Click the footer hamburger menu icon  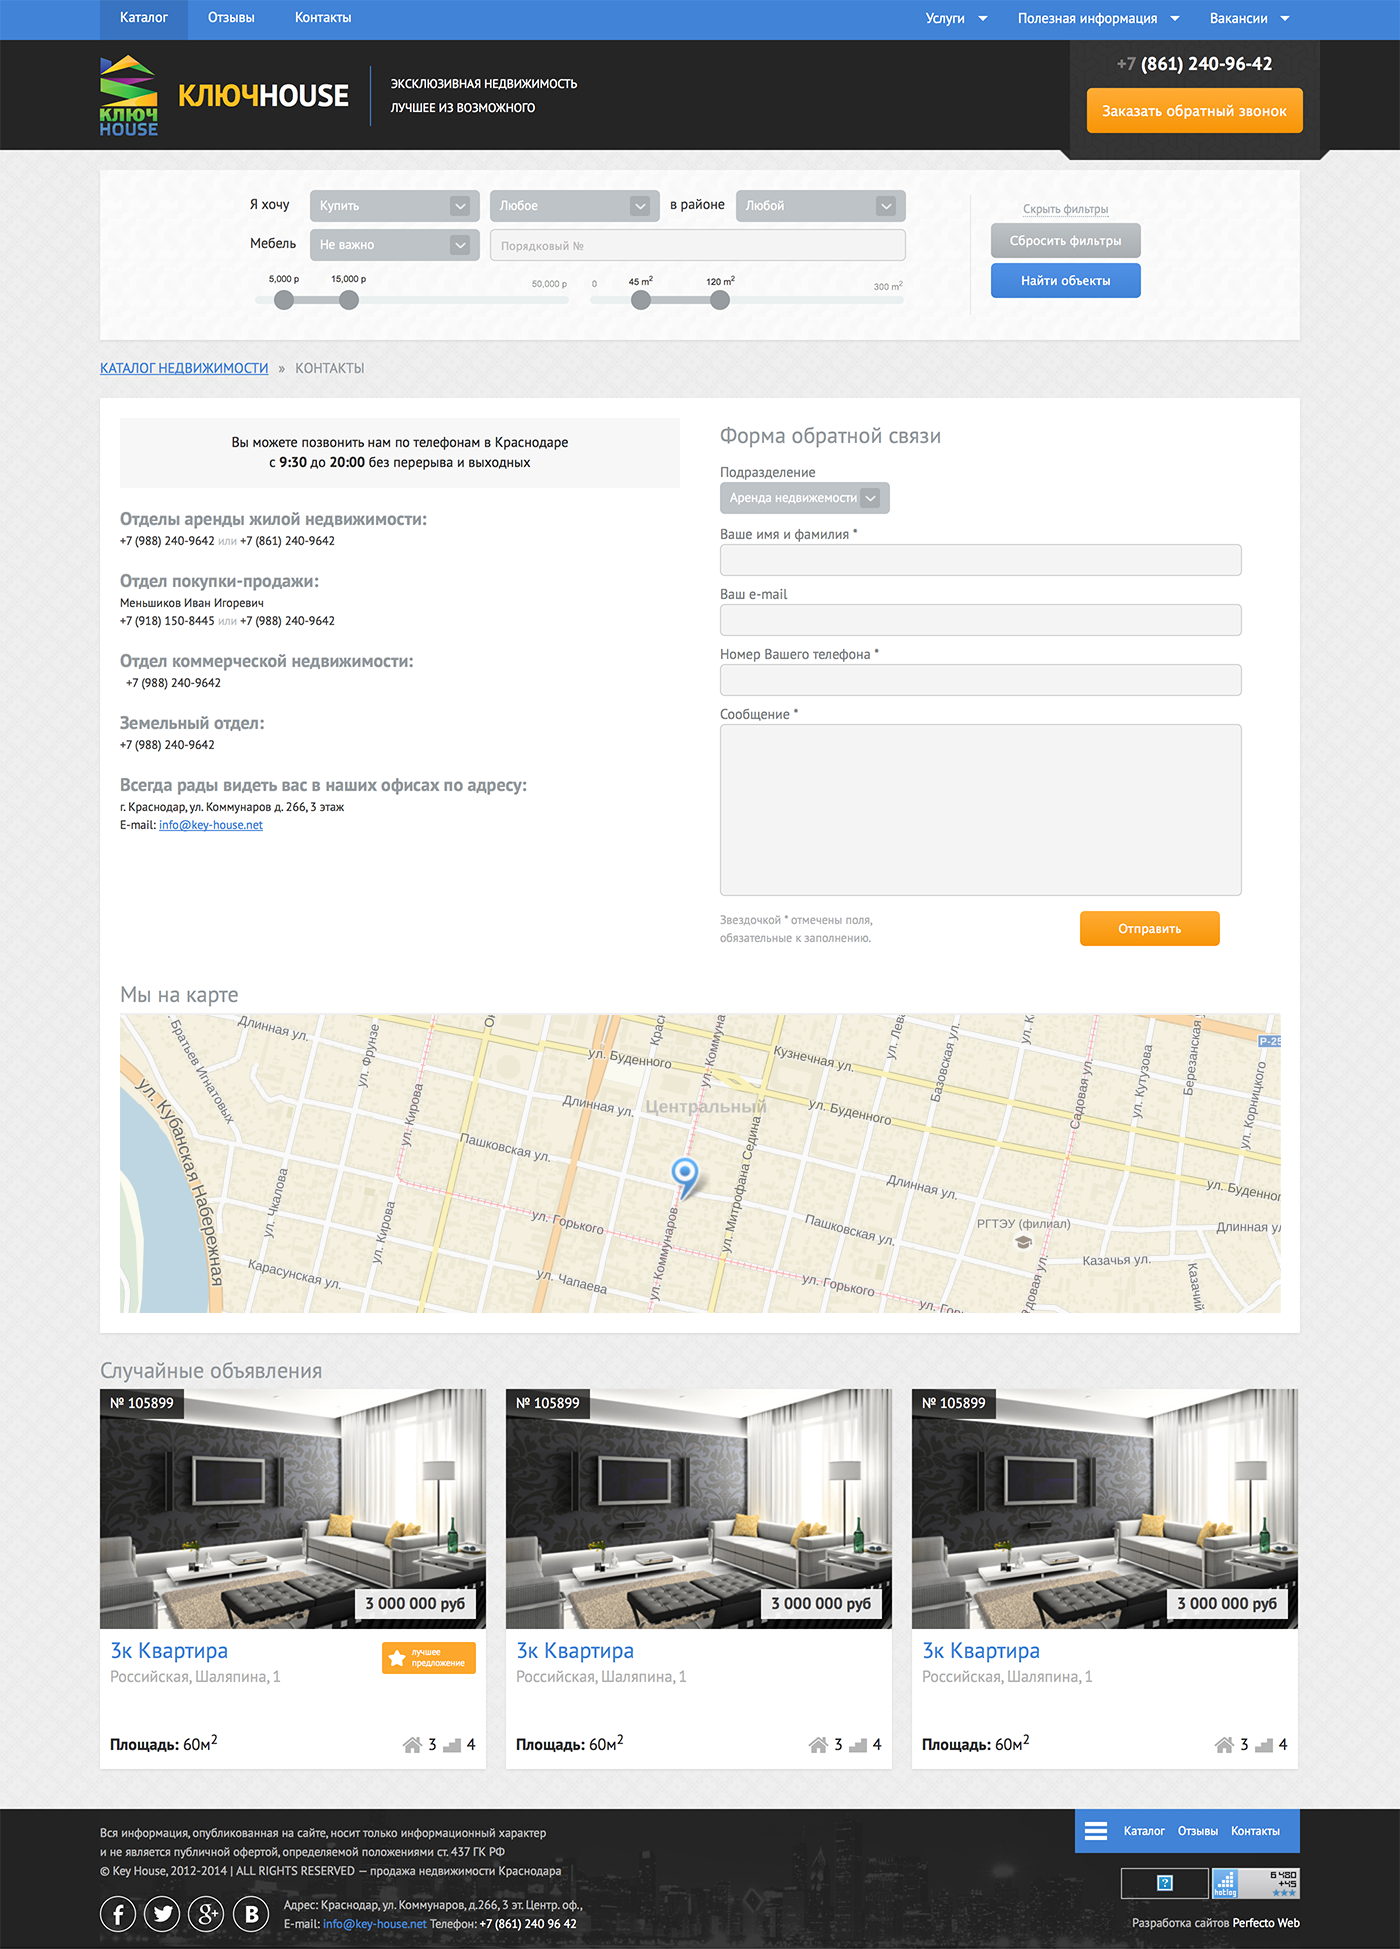[x=1096, y=1831]
